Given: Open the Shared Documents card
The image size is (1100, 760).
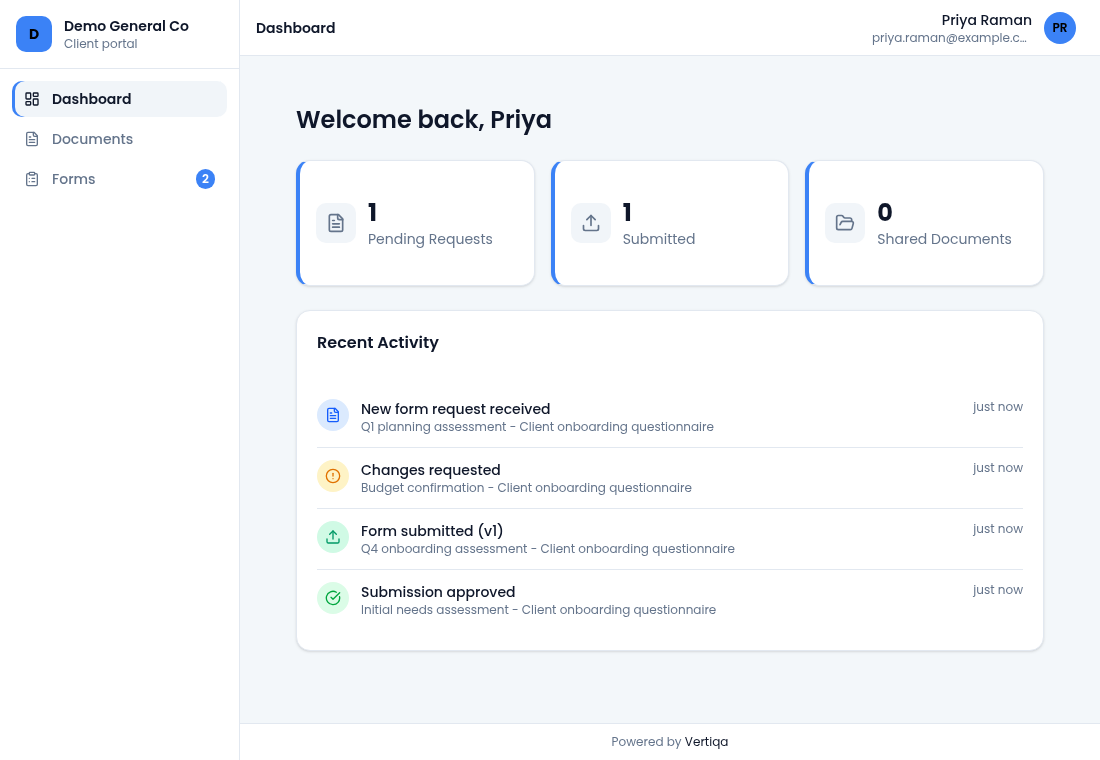Looking at the screenshot, I should tap(925, 223).
